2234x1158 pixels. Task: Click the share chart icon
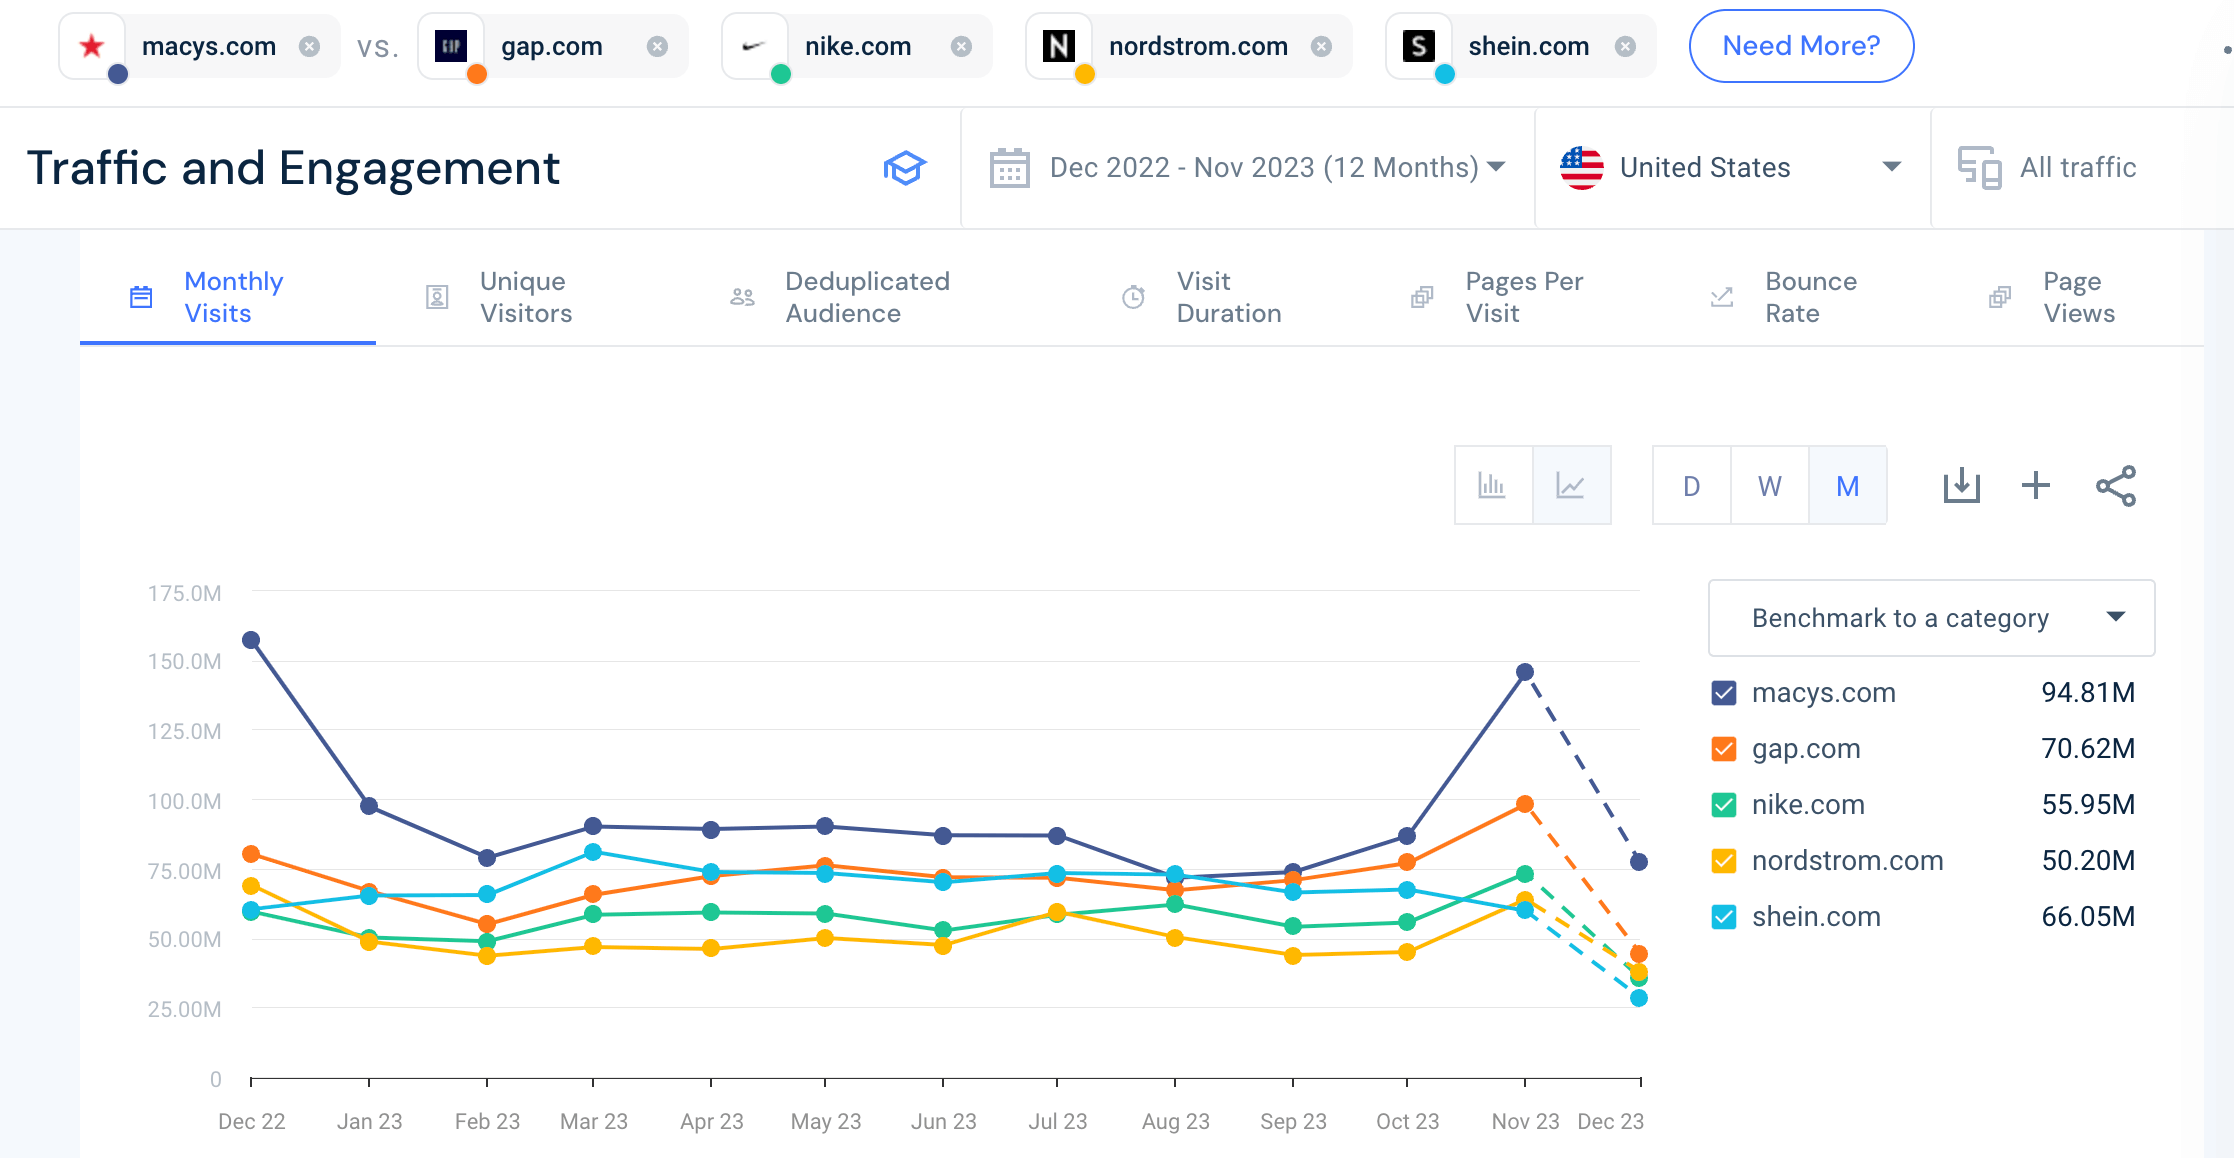tap(2116, 486)
